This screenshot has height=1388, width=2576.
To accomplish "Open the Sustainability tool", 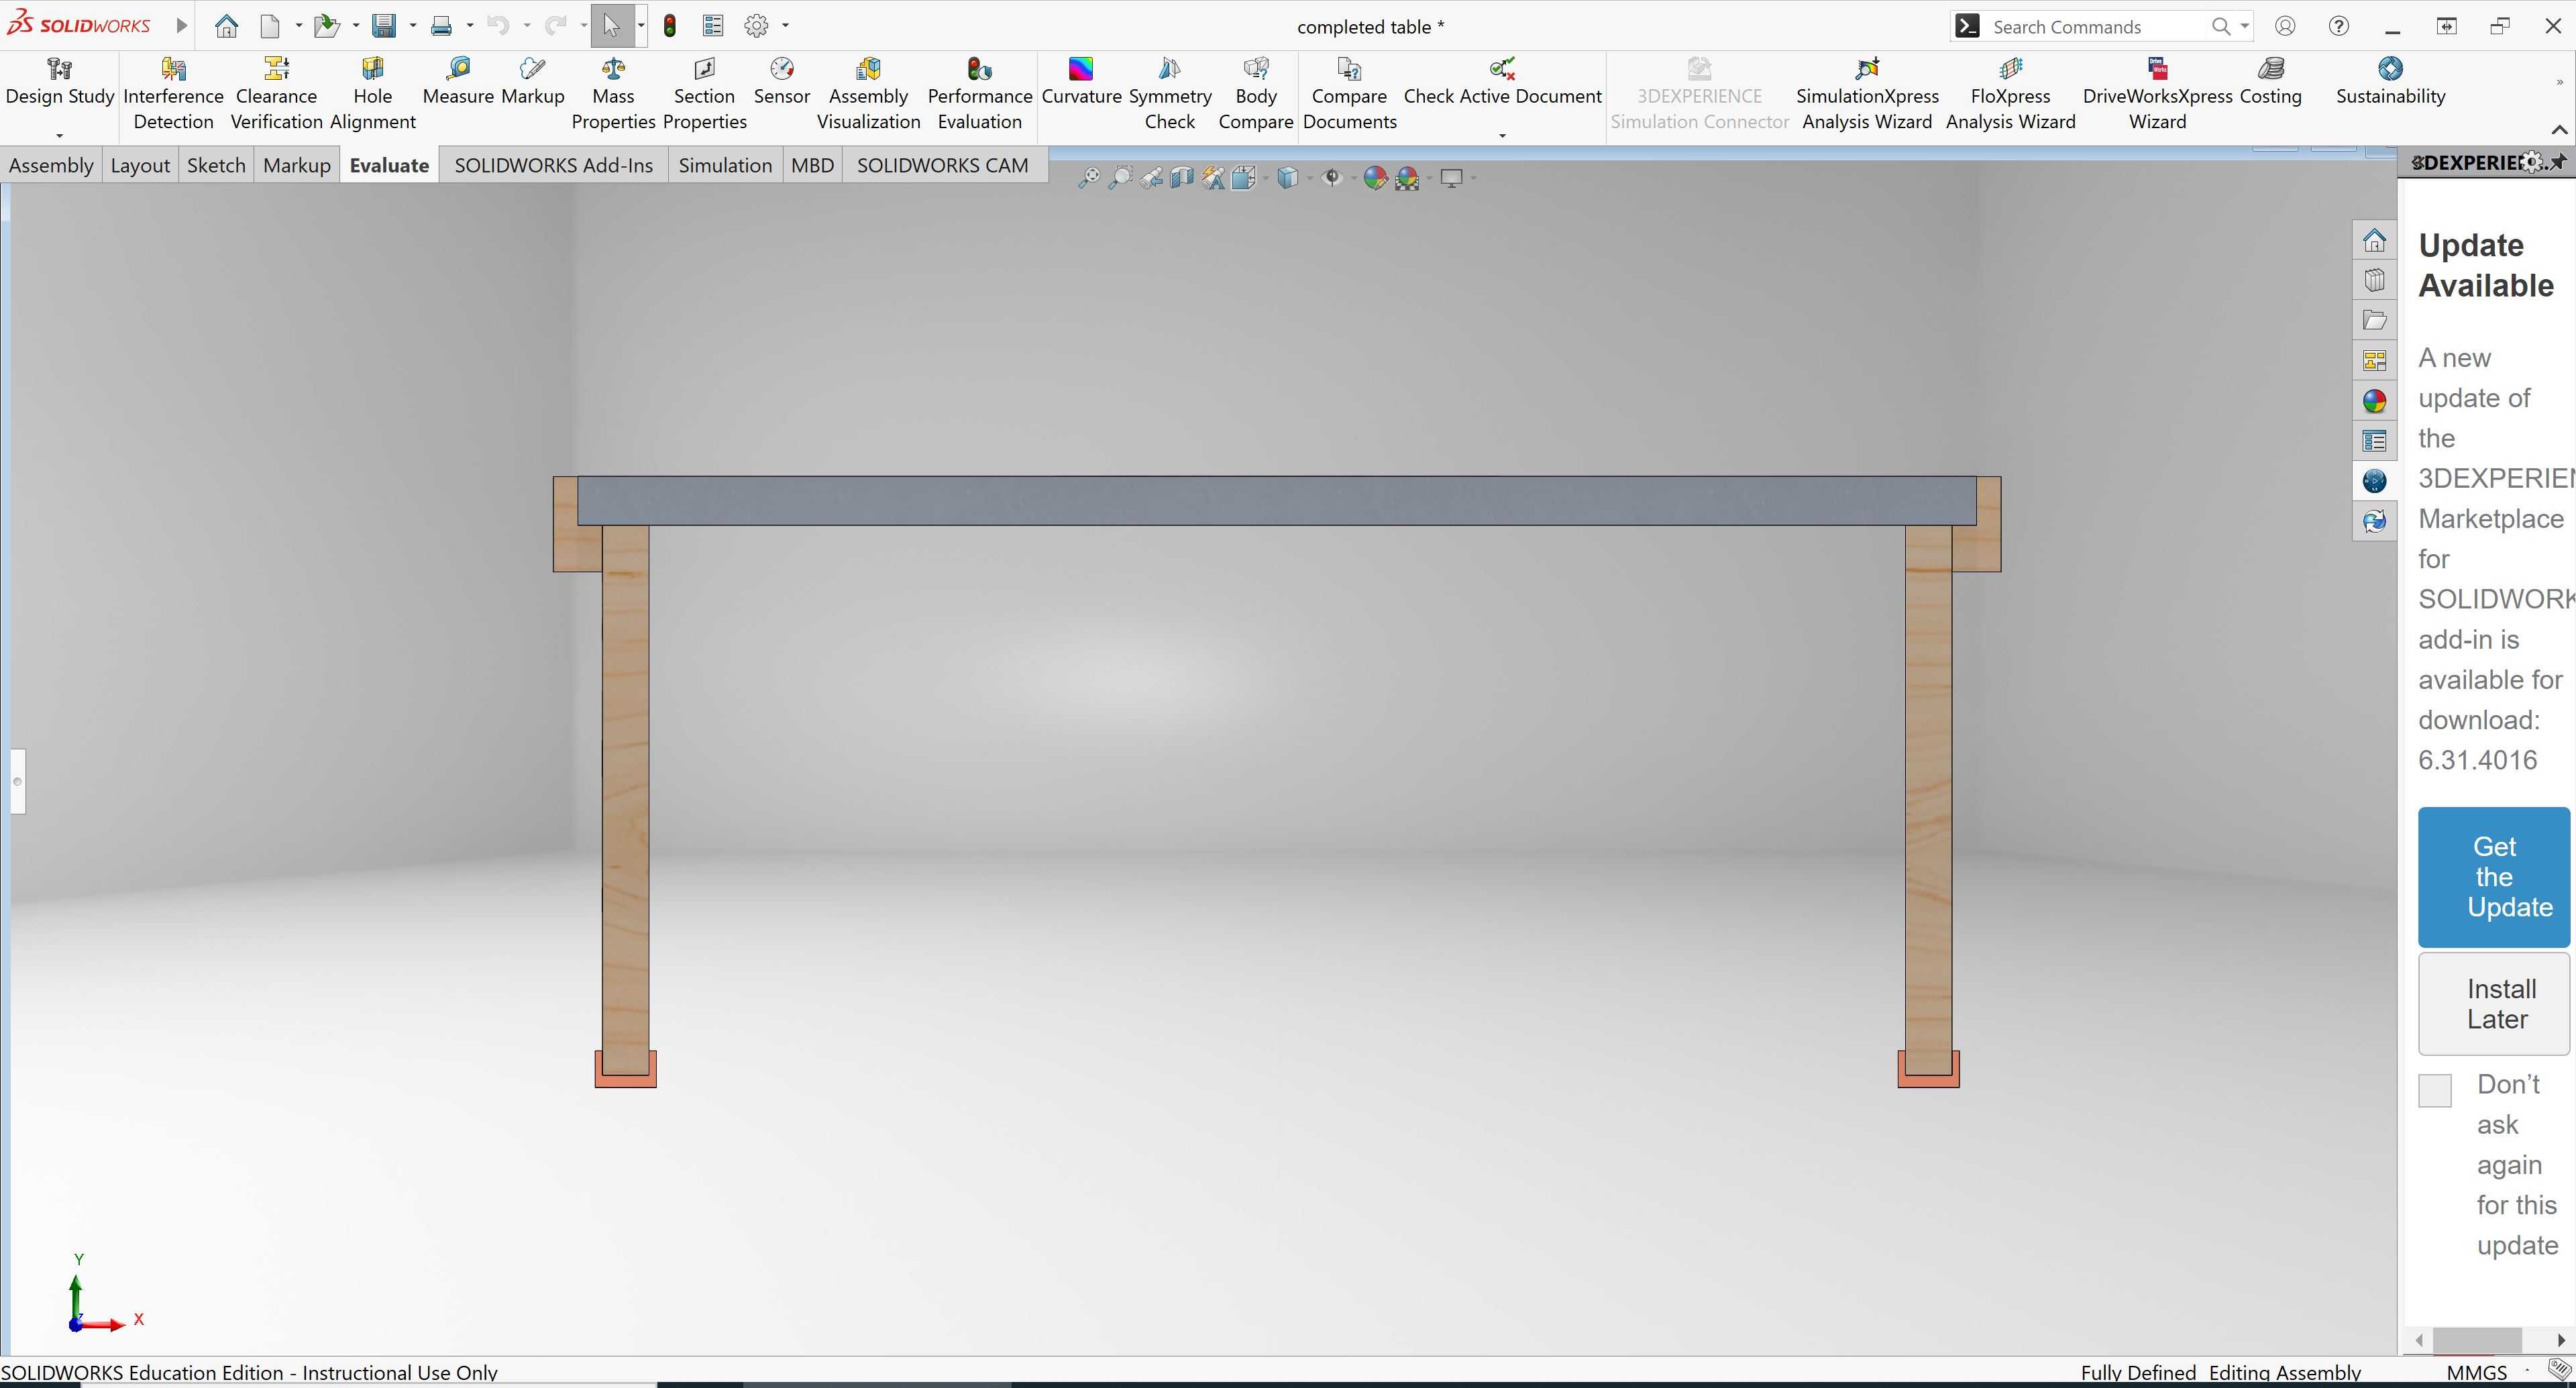I will pyautogui.click(x=2390, y=82).
